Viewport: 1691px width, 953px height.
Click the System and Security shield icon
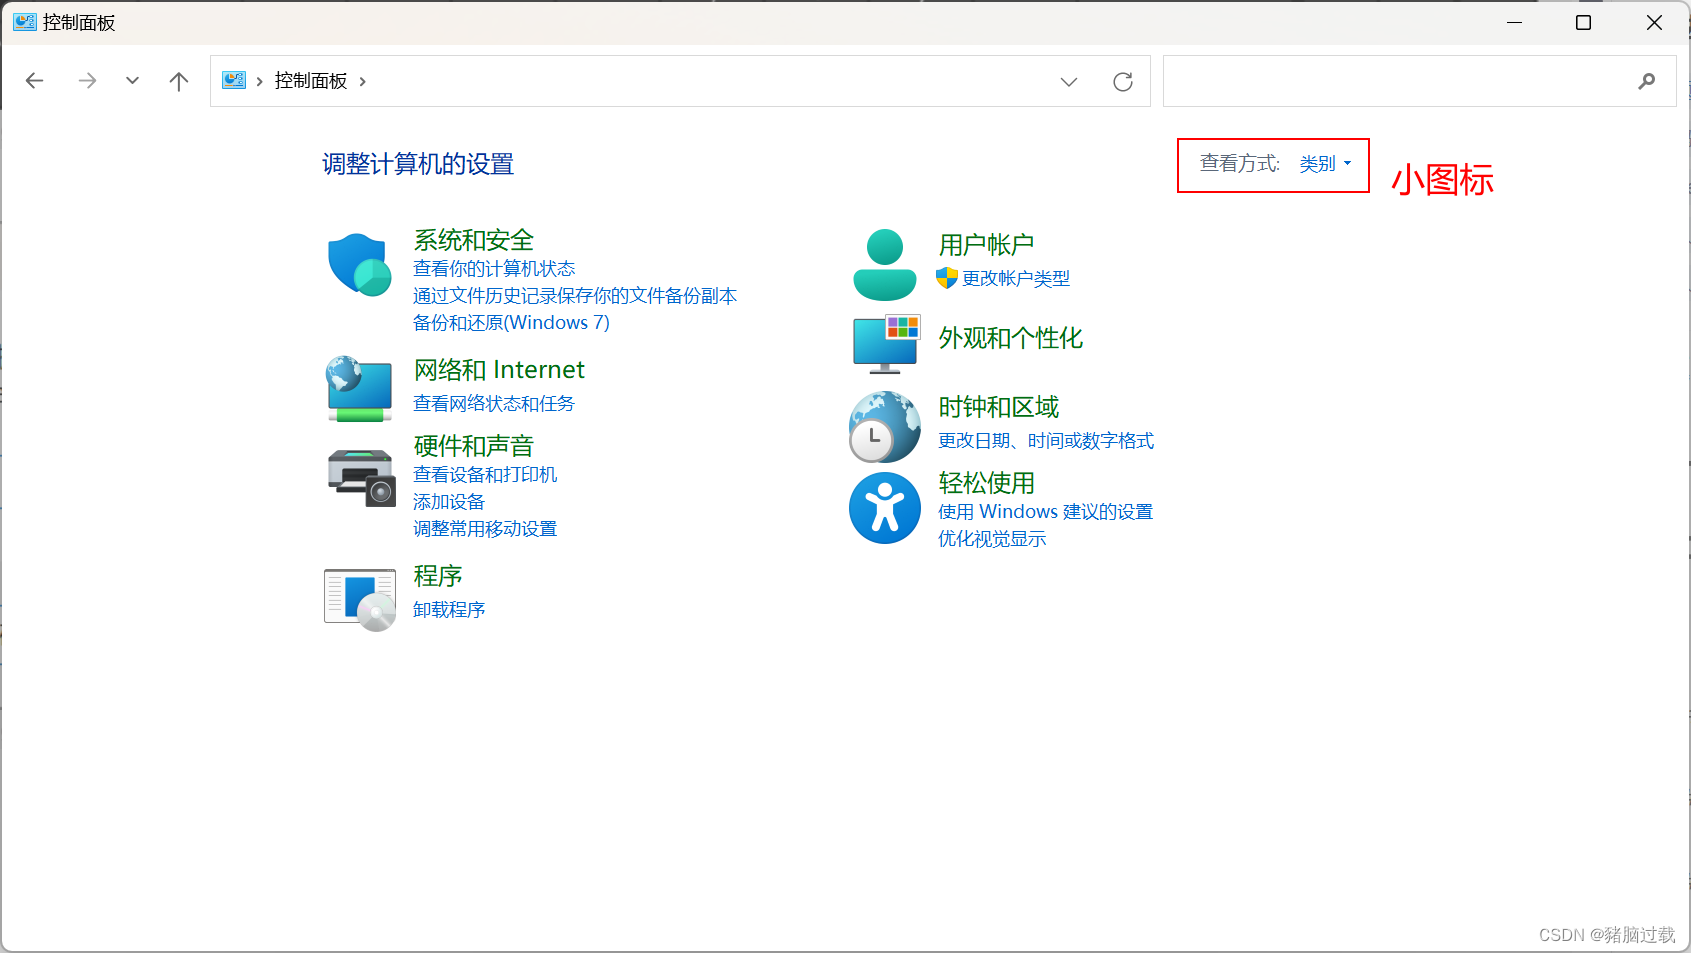(360, 265)
